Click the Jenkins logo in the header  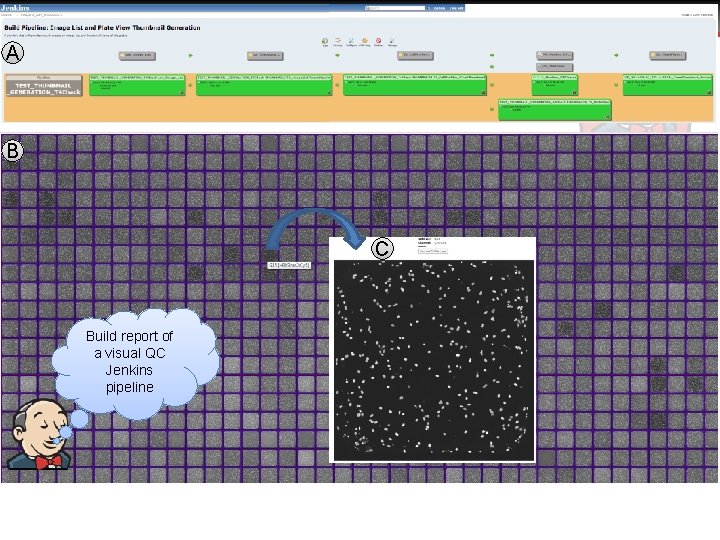point(15,8)
